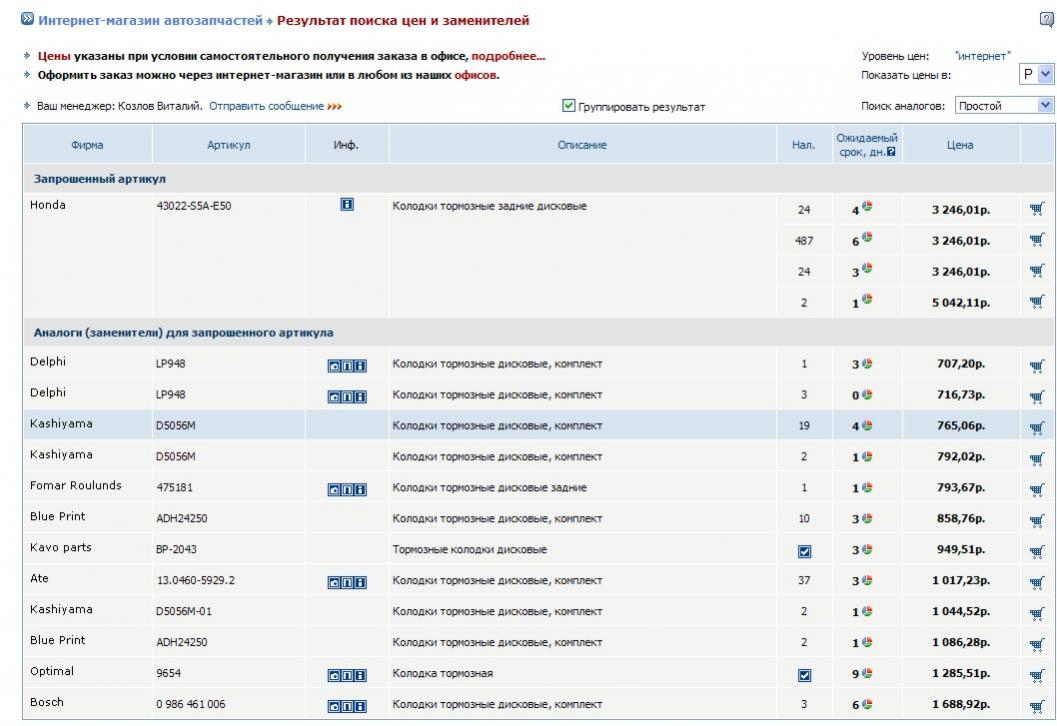Open the офисов link
The image size is (1057, 726).
click(475, 75)
